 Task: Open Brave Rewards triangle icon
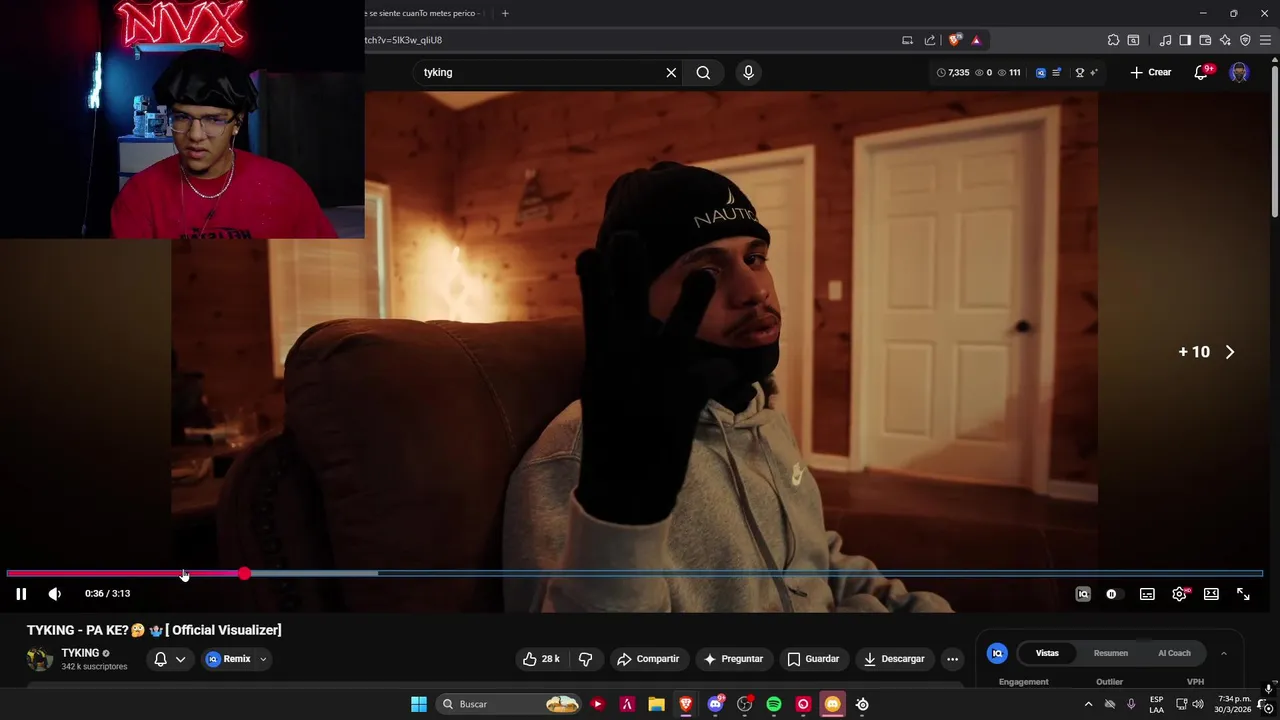(x=976, y=40)
